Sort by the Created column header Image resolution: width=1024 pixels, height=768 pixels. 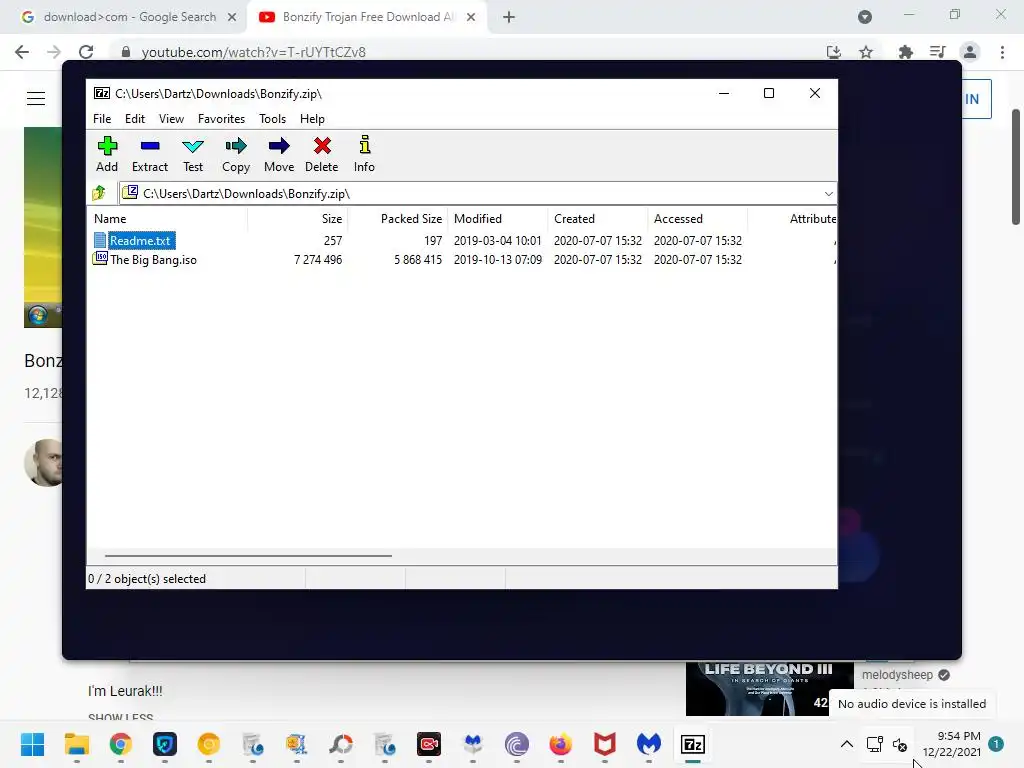pyautogui.click(x=598, y=219)
